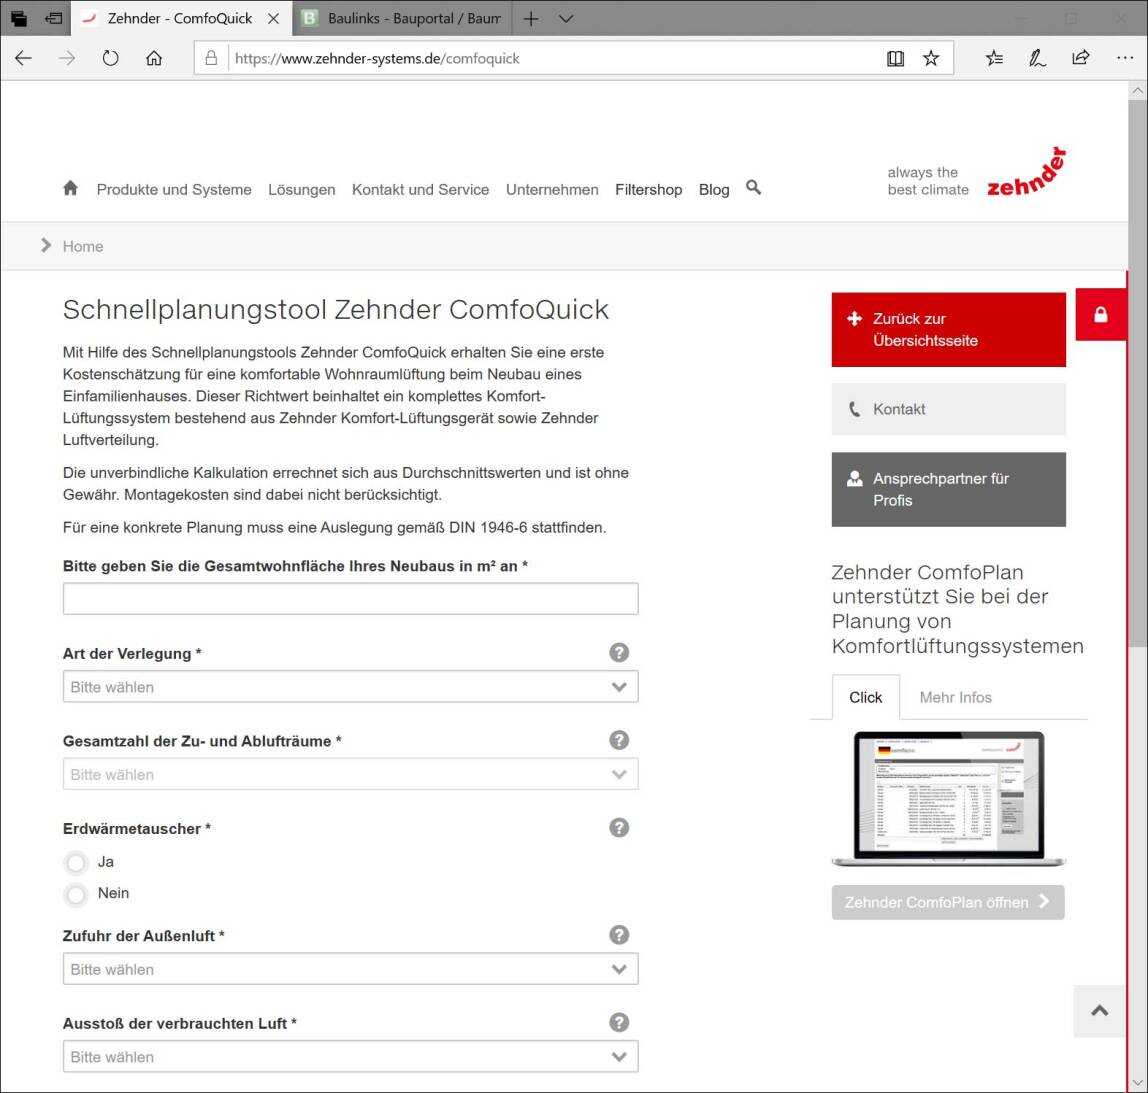Select the Click tab in ComfoPlan box
1148x1093 pixels.
(865, 697)
